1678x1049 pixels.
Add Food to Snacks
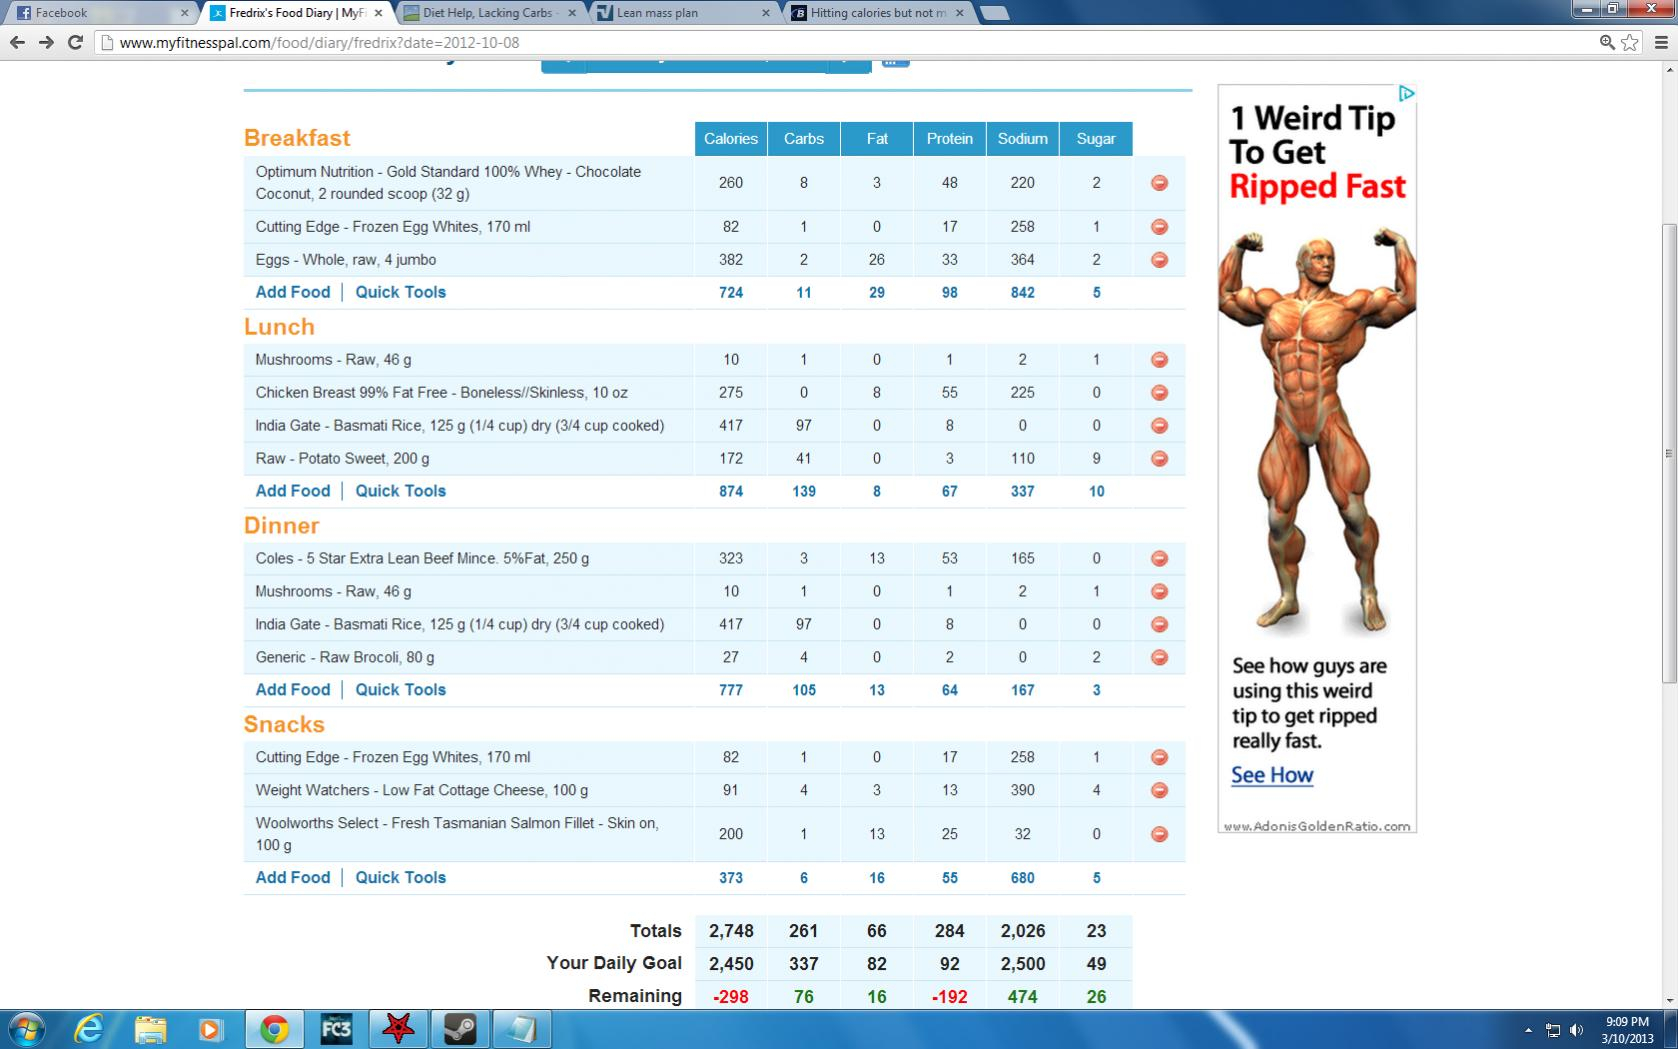click(x=293, y=878)
